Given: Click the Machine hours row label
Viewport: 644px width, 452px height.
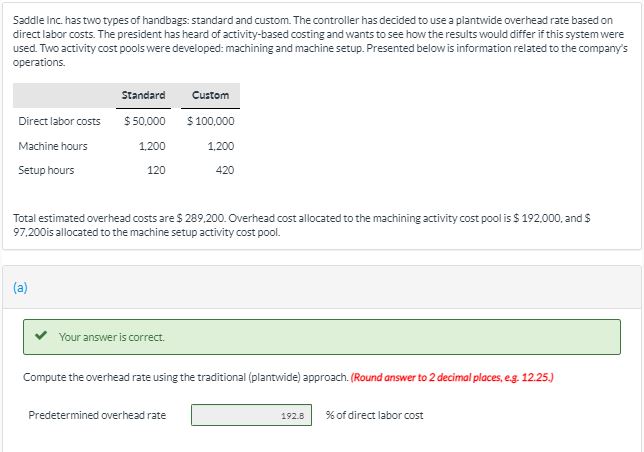Looking at the screenshot, I should coord(53,146).
